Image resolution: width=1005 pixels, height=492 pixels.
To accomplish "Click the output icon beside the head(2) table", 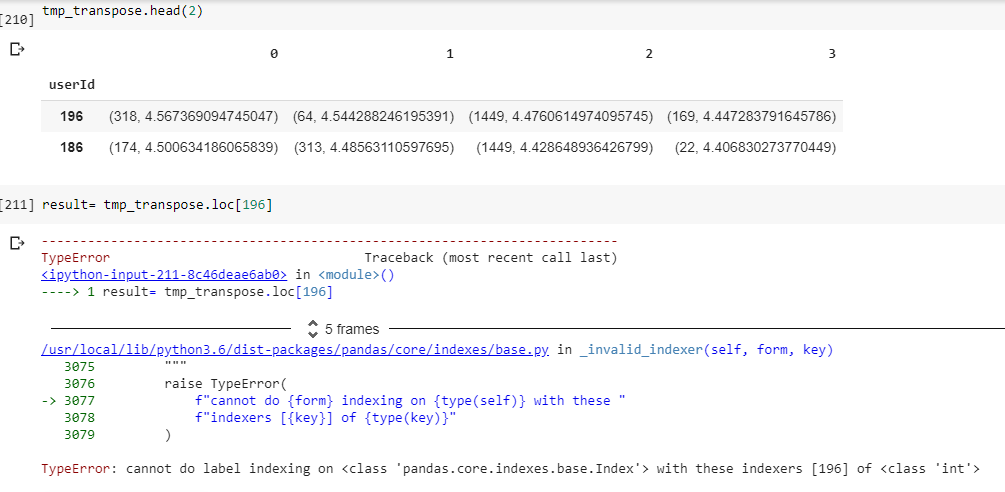I will point(17,49).
